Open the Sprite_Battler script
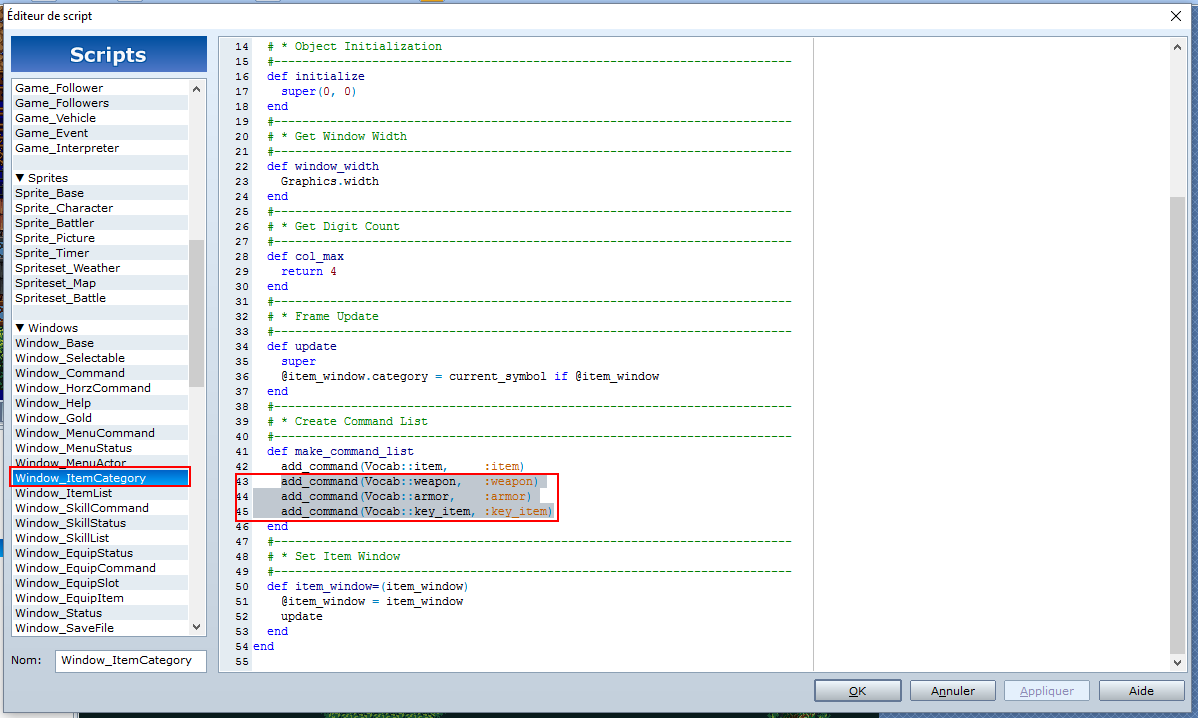The width and height of the screenshot is (1198, 718). click(55, 223)
